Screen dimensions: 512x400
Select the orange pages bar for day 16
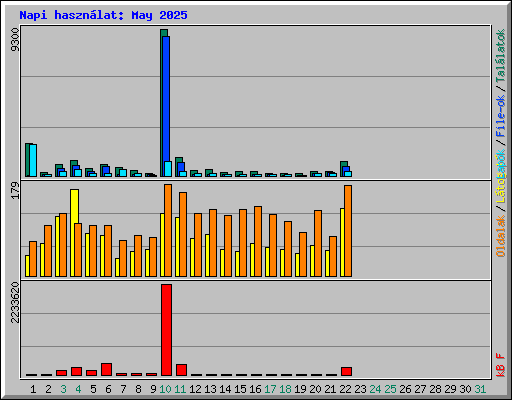click(258, 241)
